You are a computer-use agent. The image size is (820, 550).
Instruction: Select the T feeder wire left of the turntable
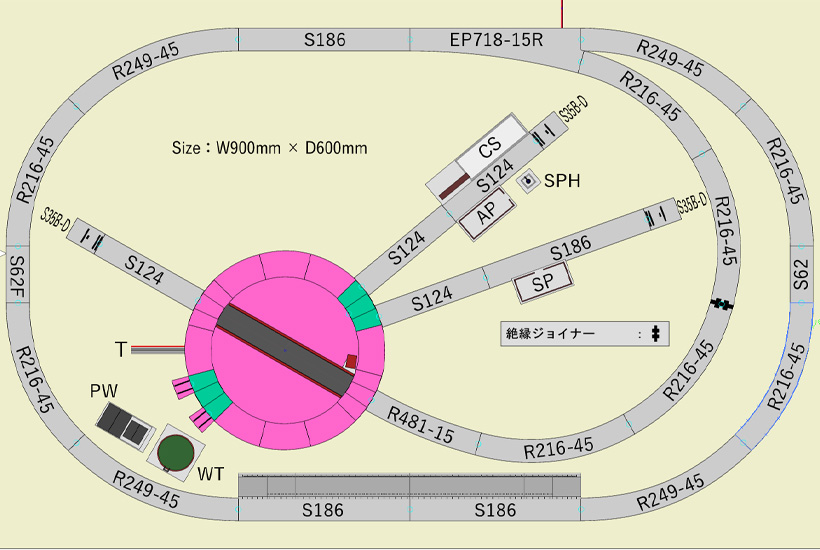coord(155,349)
